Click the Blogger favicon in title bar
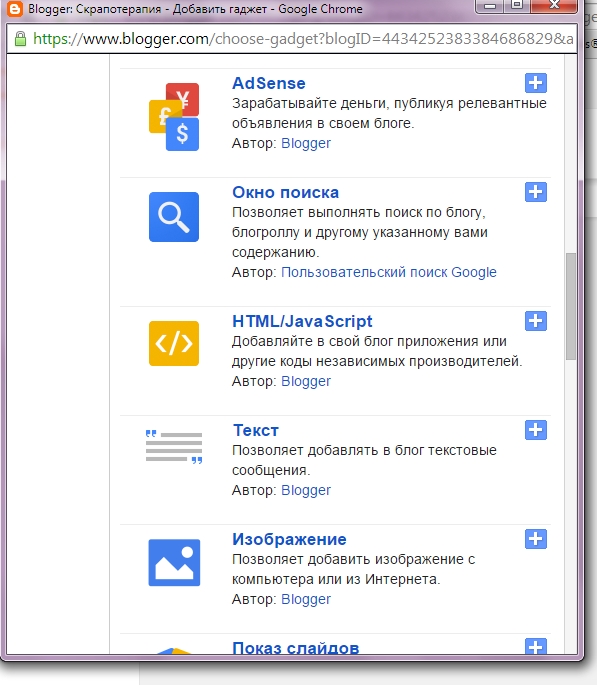This screenshot has height=685, width=597. pyautogui.click(x=14, y=8)
